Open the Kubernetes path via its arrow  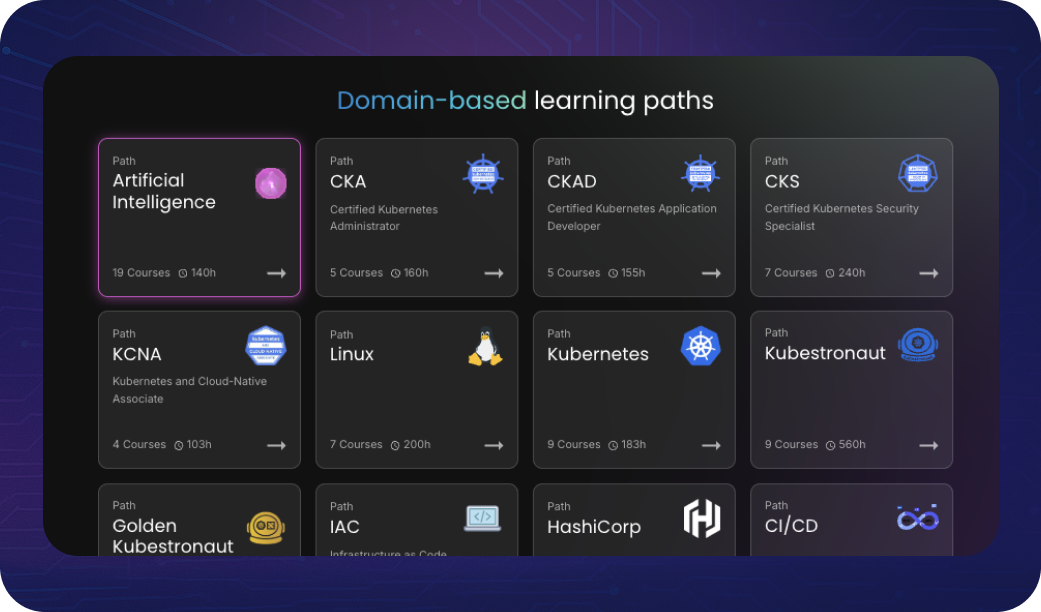click(711, 445)
